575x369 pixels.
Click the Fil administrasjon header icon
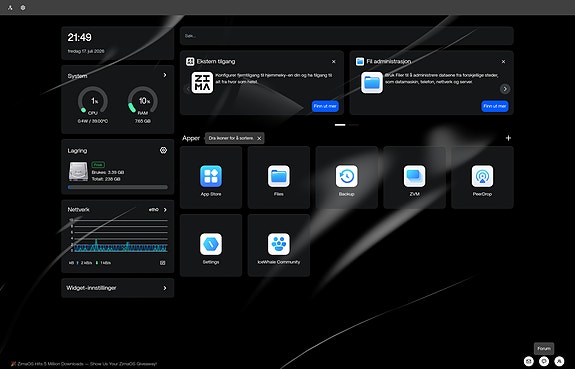pyautogui.click(x=360, y=61)
